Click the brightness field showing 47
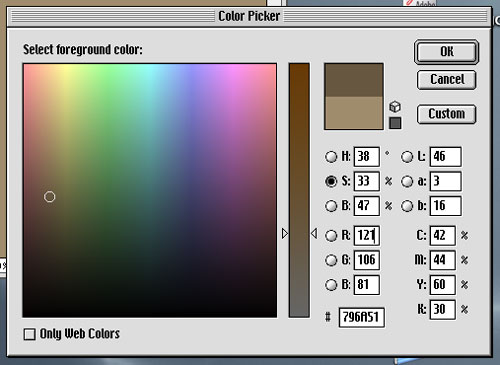 click(x=367, y=206)
